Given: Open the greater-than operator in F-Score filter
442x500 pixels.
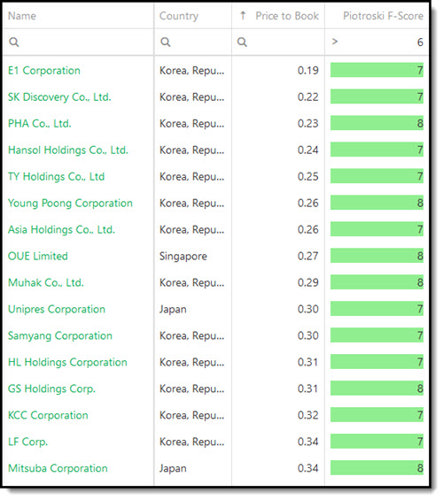Looking at the screenshot, I should coord(335,42).
